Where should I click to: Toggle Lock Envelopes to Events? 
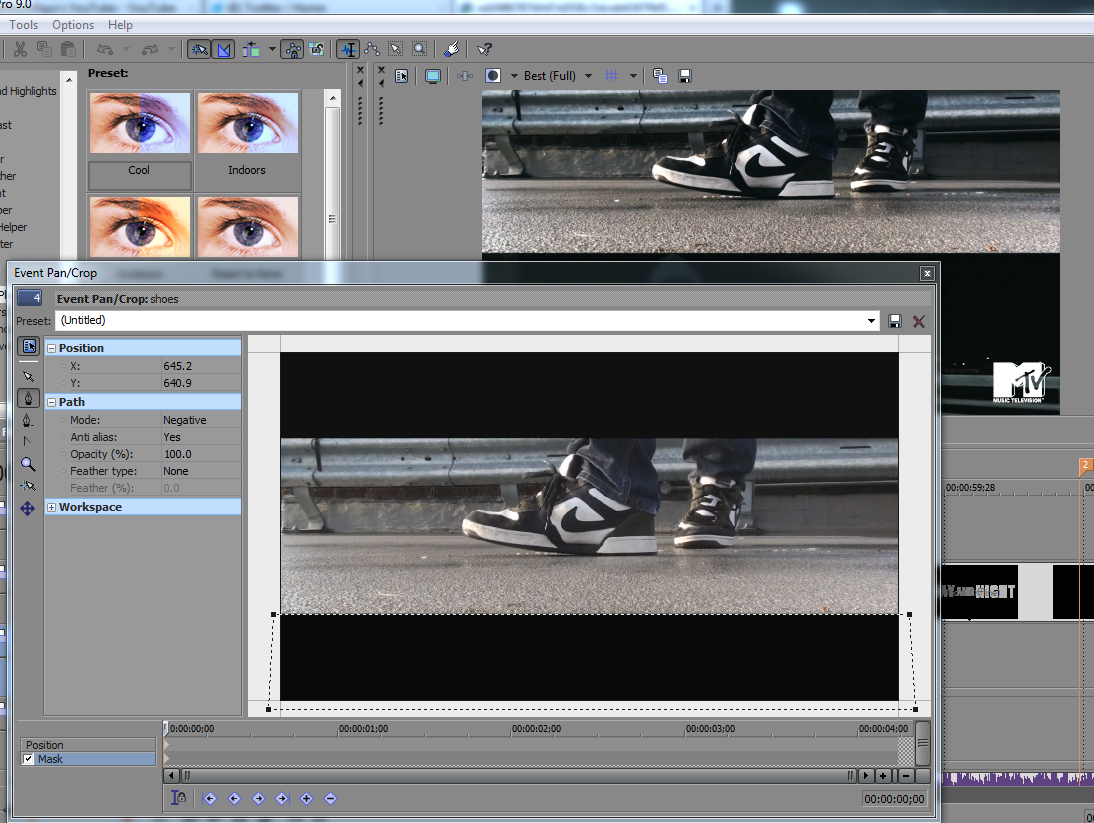coord(292,50)
